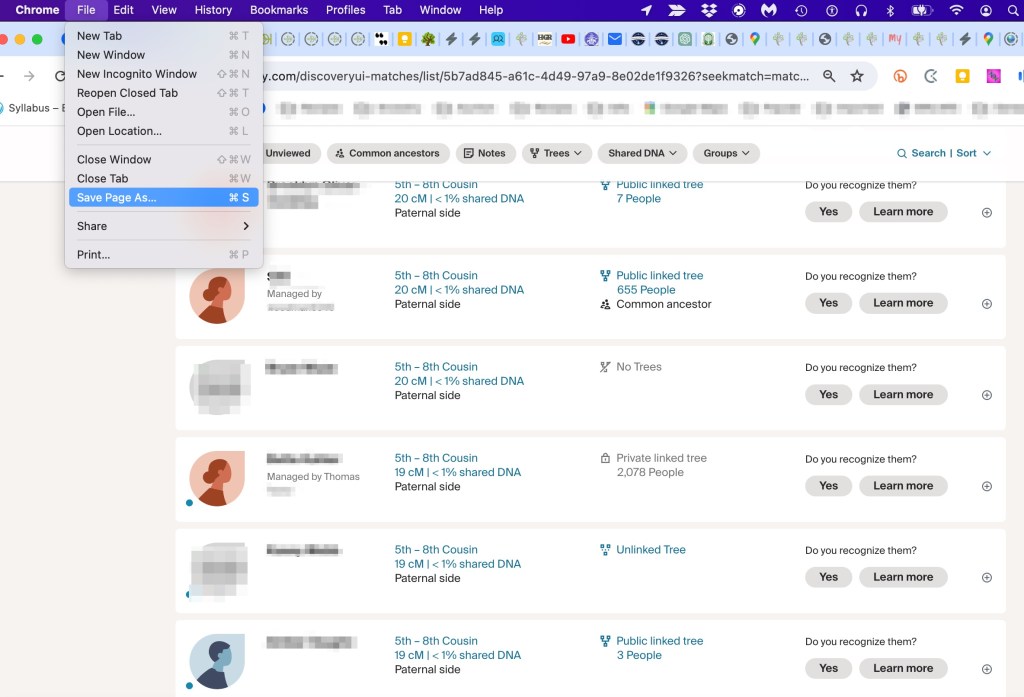Click Yes for the 655 People match

tap(828, 303)
